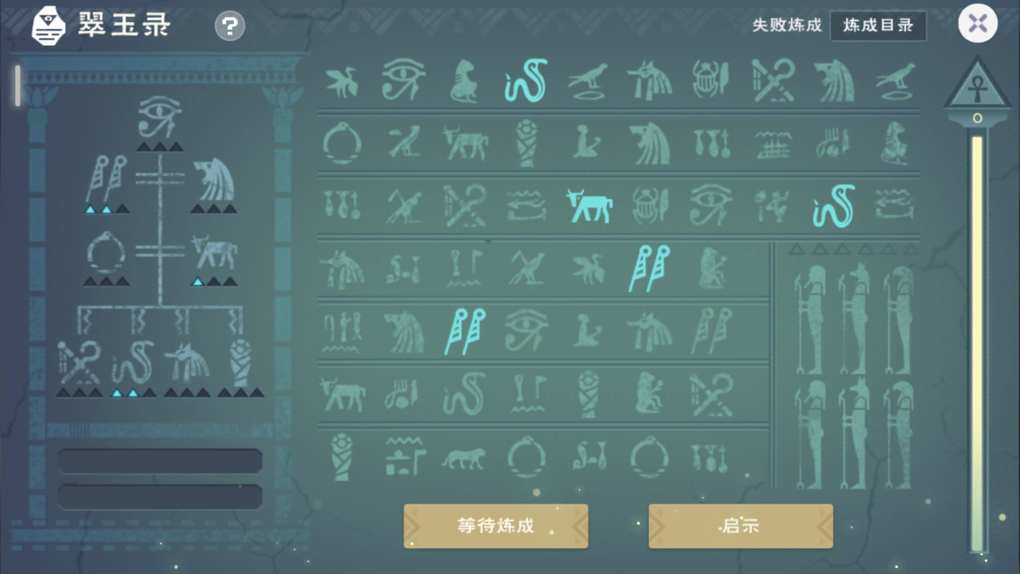The height and width of the screenshot is (574, 1020).
Task: Click the upper empty dark bar in the left panel
Action: 160,461
